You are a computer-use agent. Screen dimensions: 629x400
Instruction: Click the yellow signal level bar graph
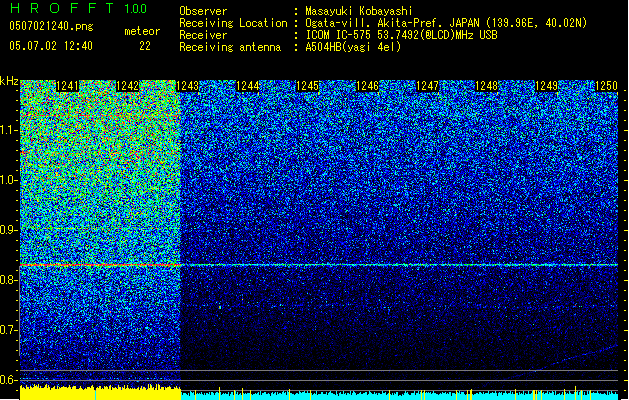(x=100, y=393)
